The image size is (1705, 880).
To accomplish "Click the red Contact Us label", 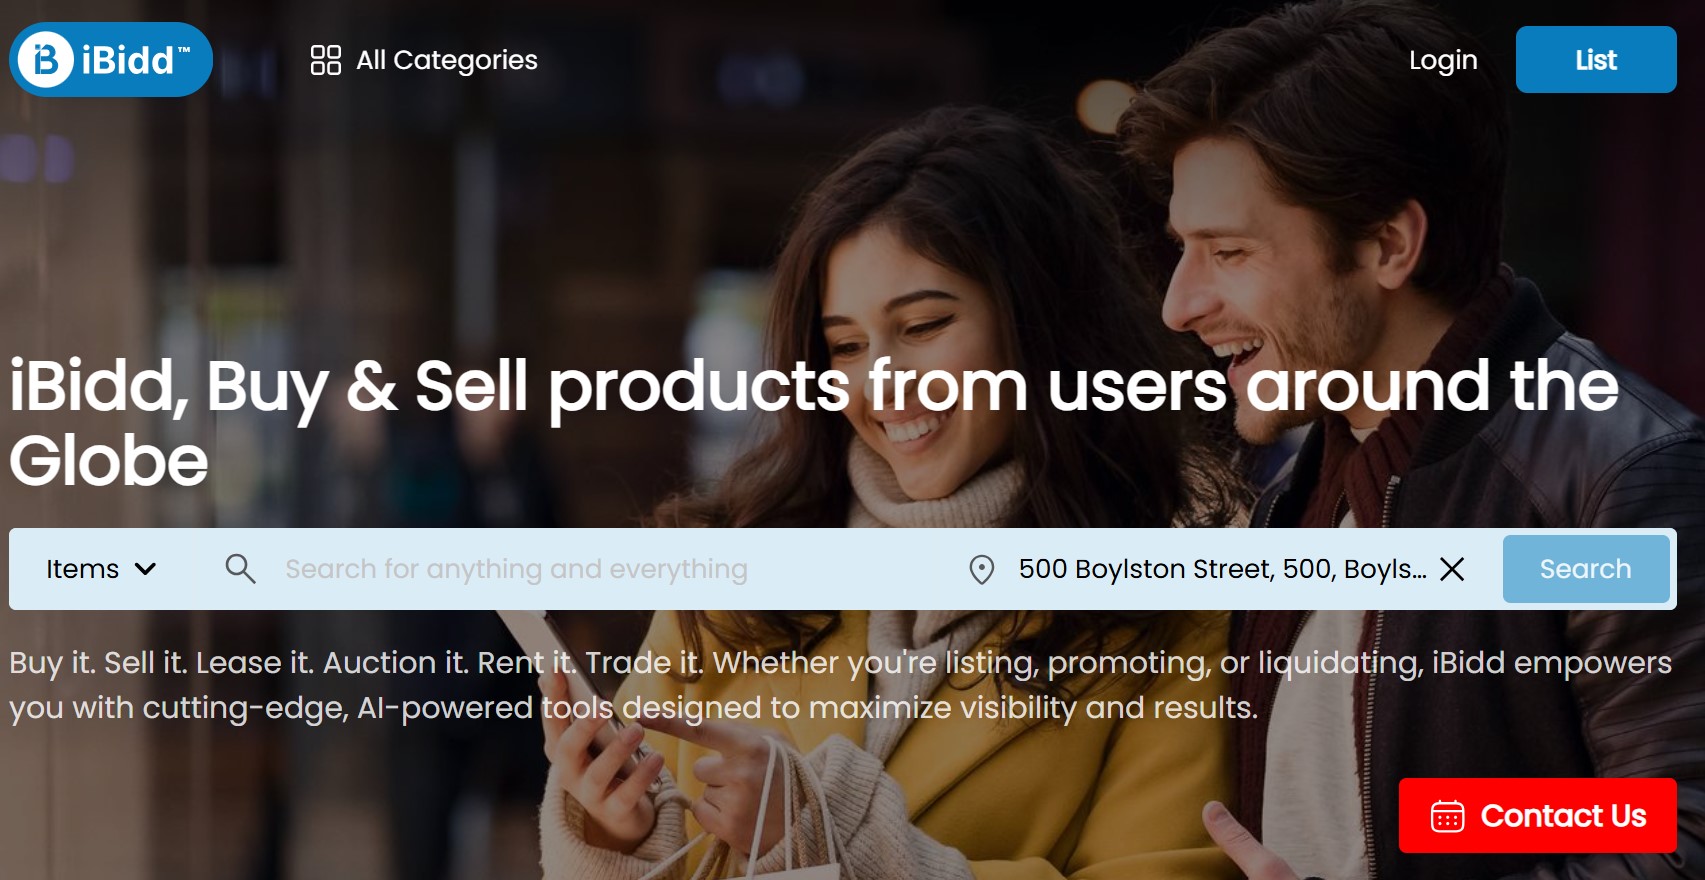I will coord(1563,816).
